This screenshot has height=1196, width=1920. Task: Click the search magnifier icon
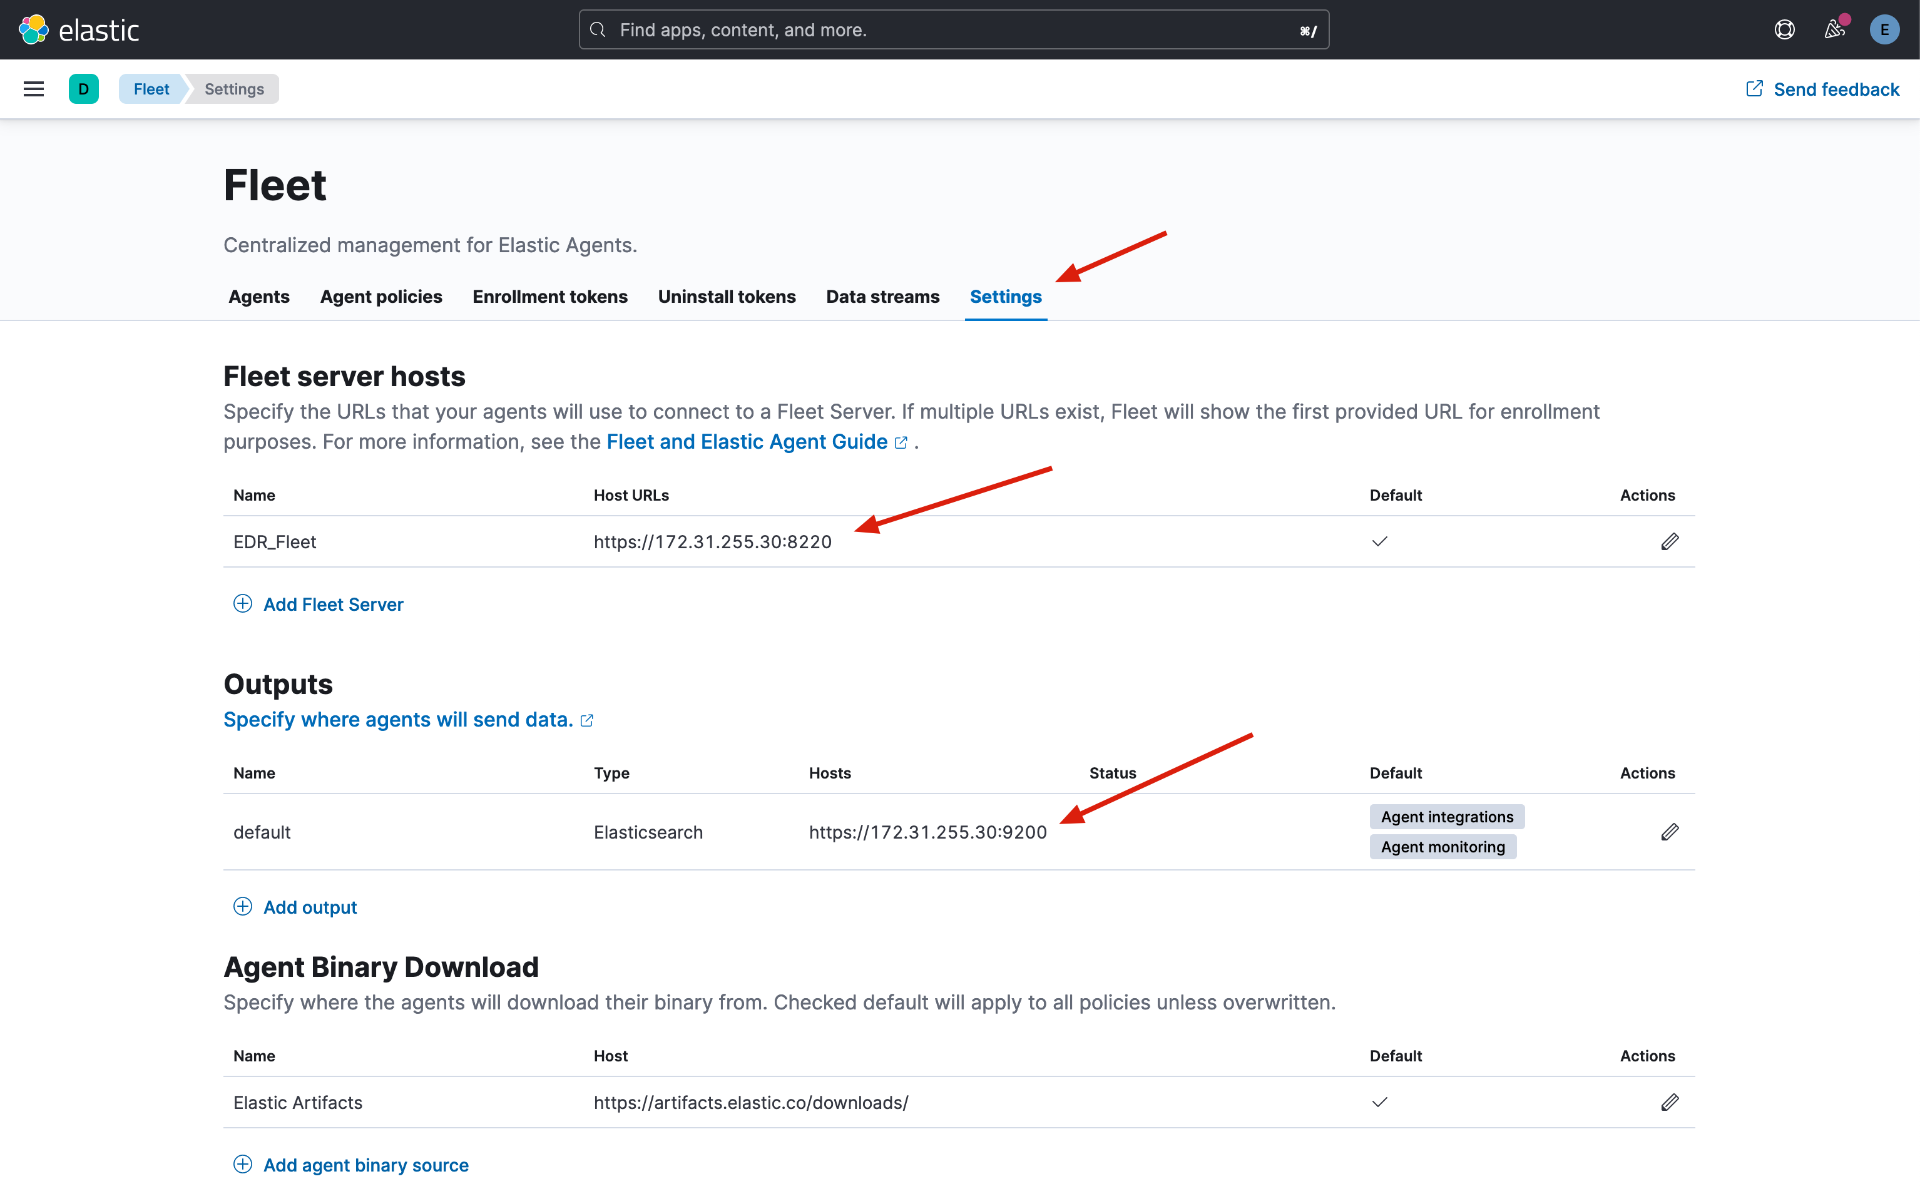tap(598, 30)
